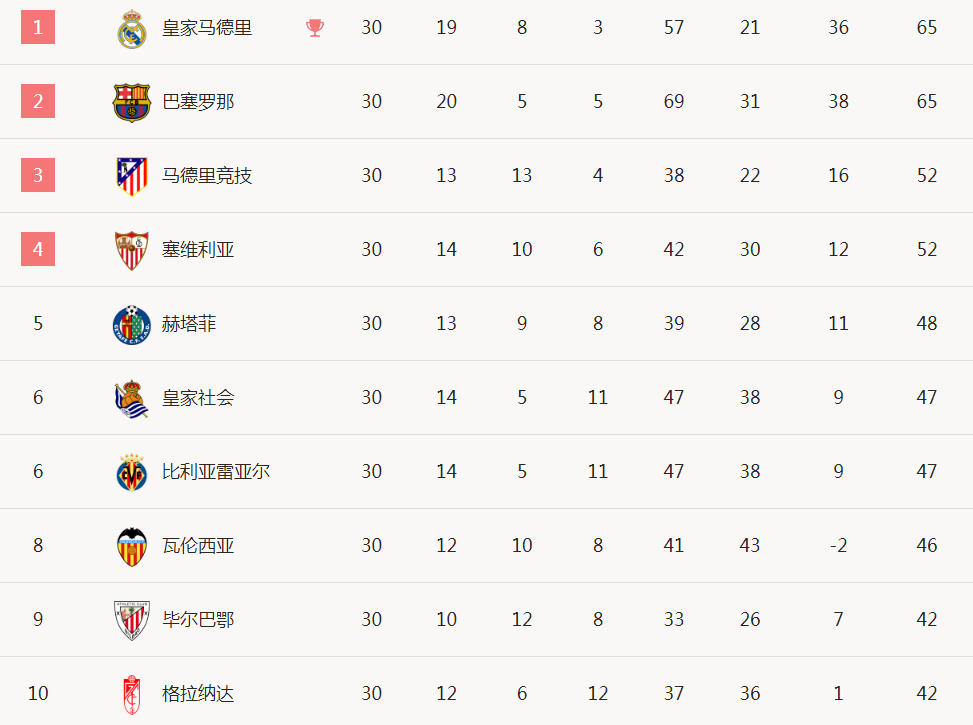The width and height of the screenshot is (973, 725).
Task: Click the Villarreal yellow crest
Action: (132, 472)
